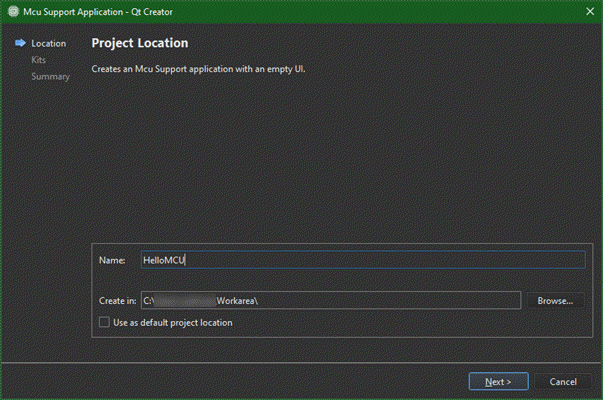Viewport: 603px width, 400px height.
Task: Click the Use as default project location text
Action: point(173,323)
